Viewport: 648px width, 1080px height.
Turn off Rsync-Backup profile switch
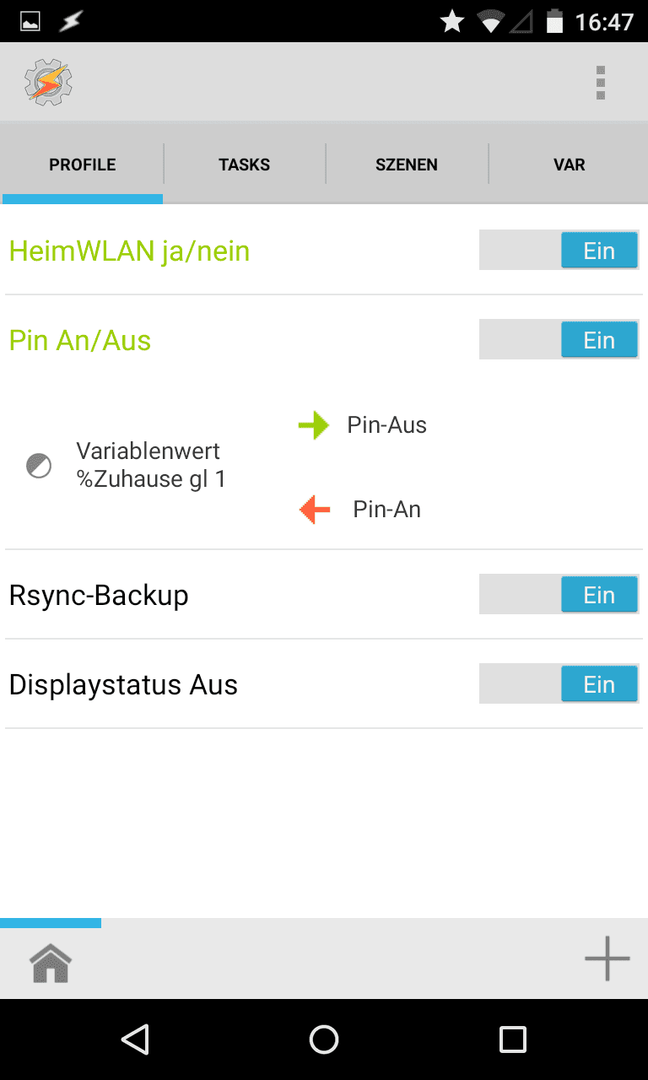coord(559,594)
